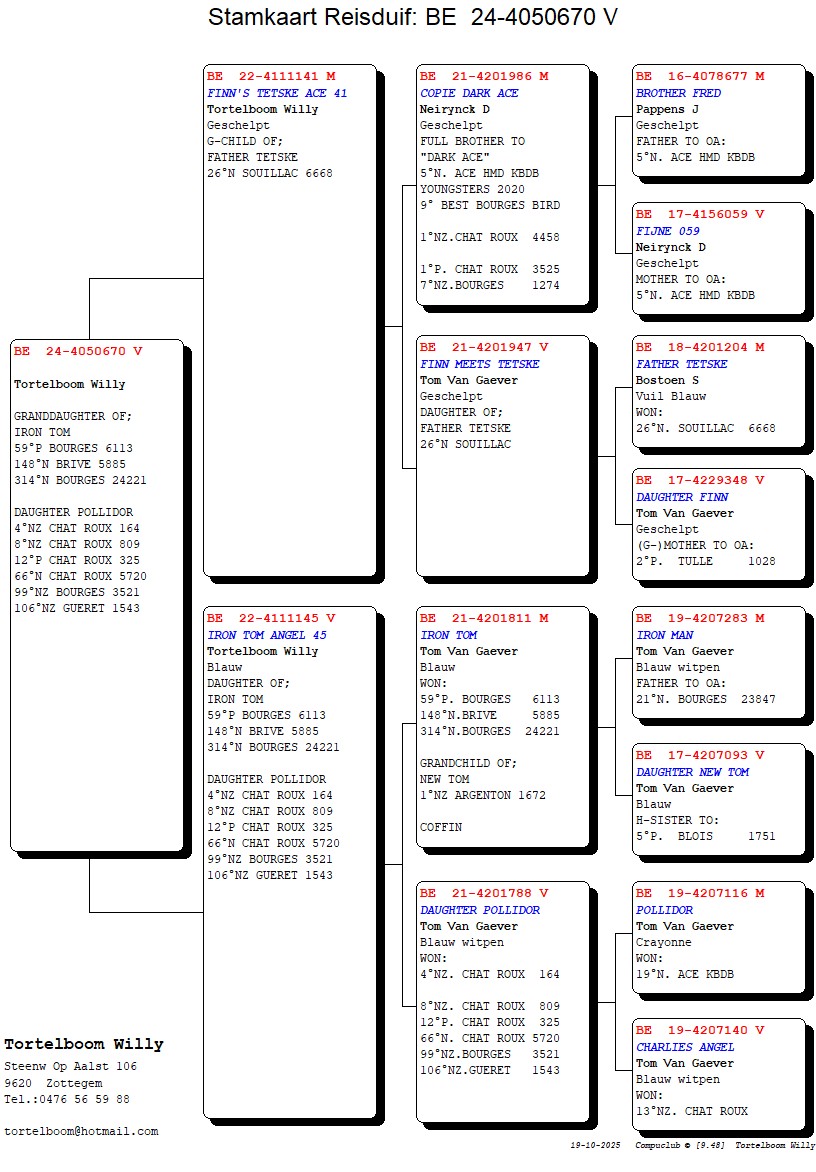Screen dimensions: 816x1172
Task: Click ring number BE 16-4078677 M
Action: click(x=700, y=77)
